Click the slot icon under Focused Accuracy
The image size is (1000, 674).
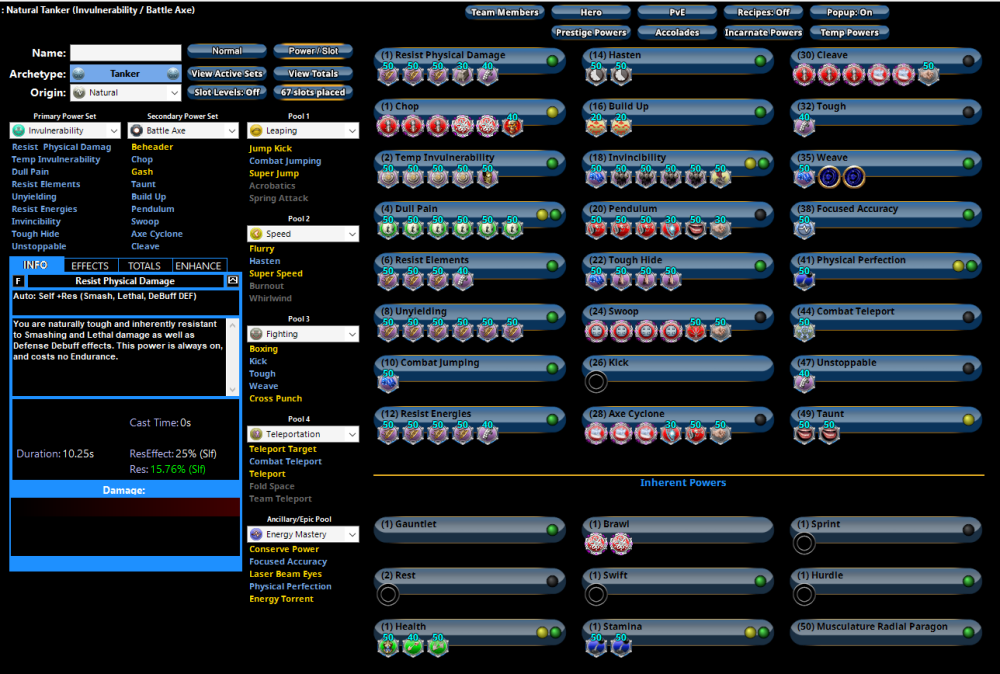pyautogui.click(x=803, y=228)
